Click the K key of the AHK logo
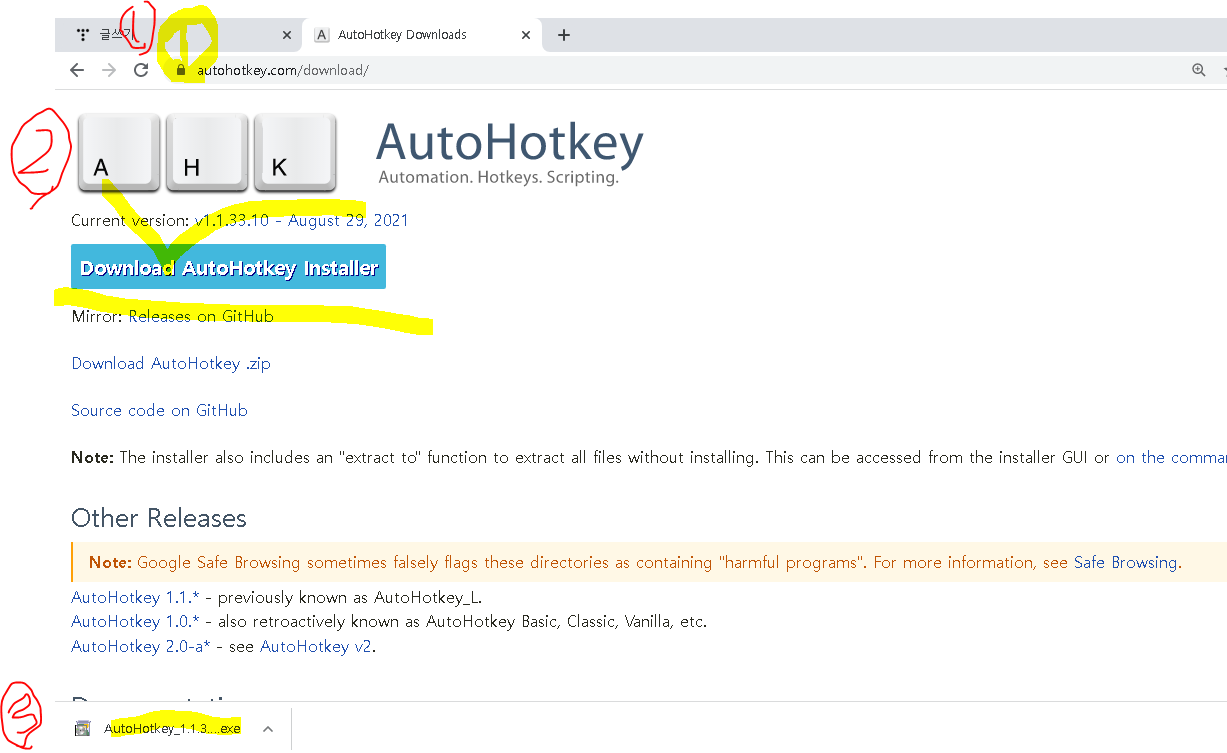This screenshot has height=753, width=1227. coord(295,153)
